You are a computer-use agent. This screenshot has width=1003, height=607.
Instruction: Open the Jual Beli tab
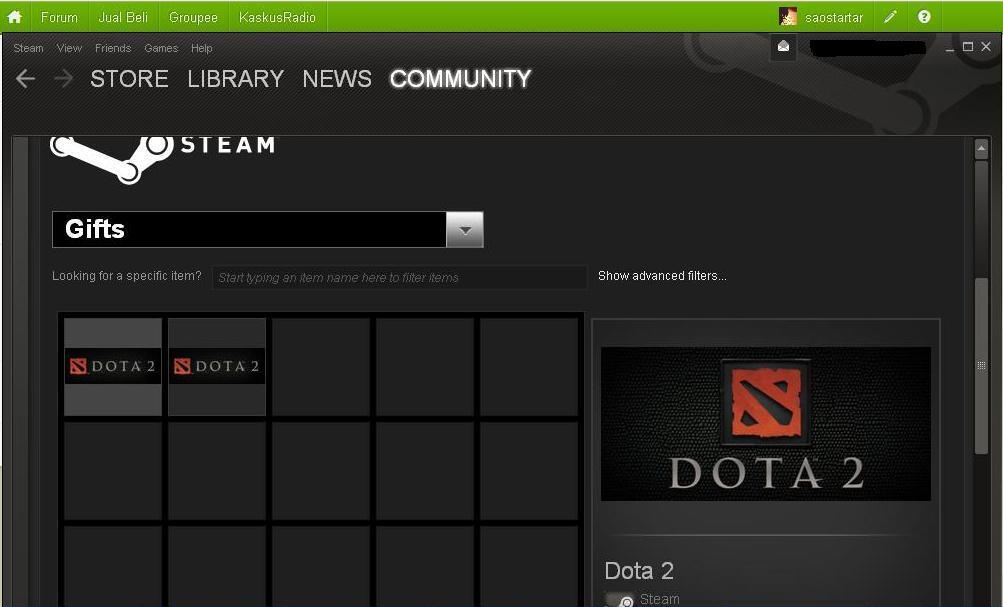pos(123,17)
